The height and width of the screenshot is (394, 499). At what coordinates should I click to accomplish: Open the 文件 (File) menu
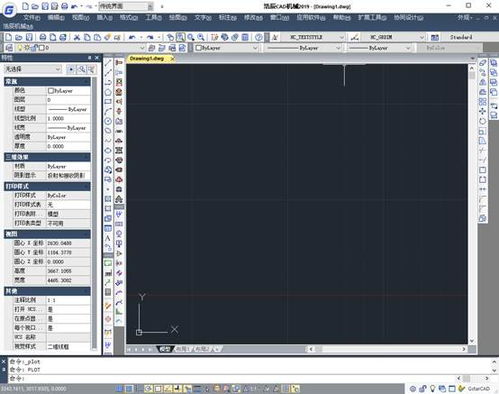[32, 17]
